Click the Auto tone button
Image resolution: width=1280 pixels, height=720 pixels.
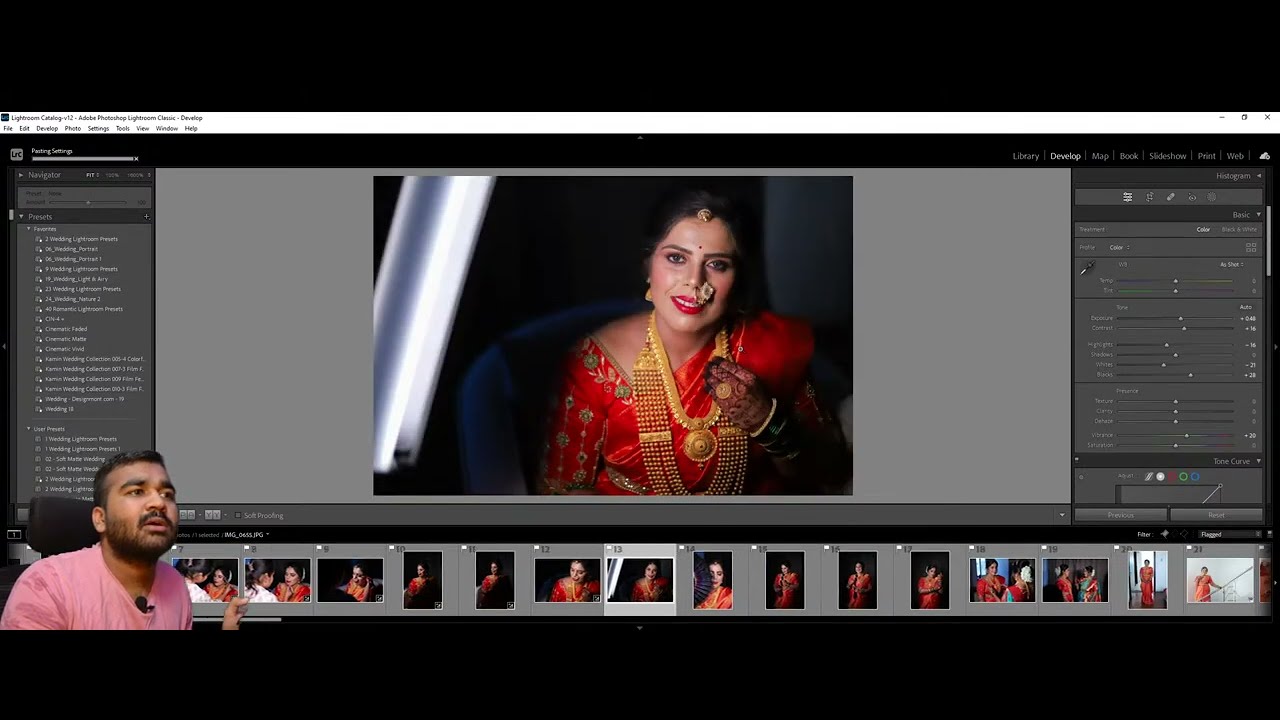(1245, 307)
